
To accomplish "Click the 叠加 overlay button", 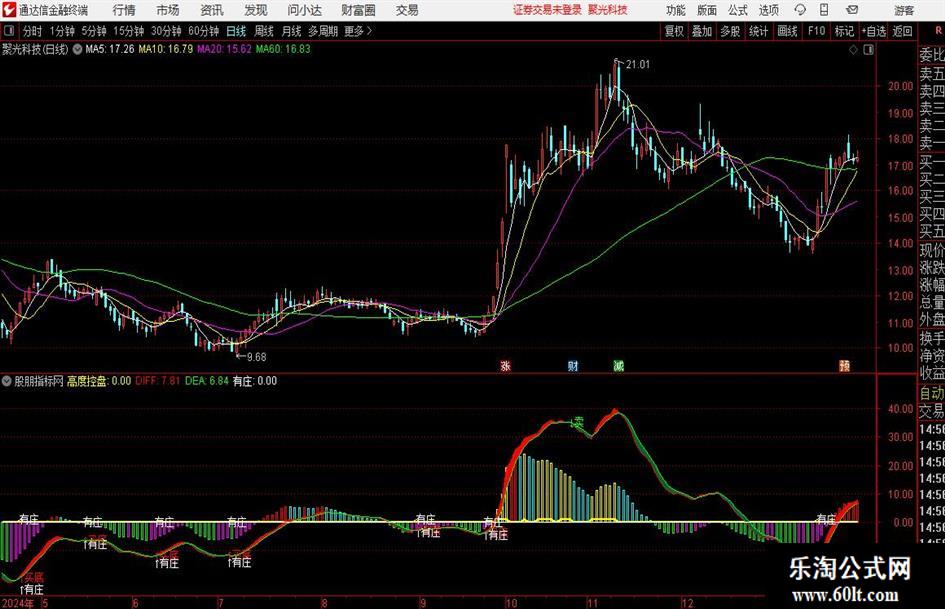I will pyautogui.click(x=702, y=31).
